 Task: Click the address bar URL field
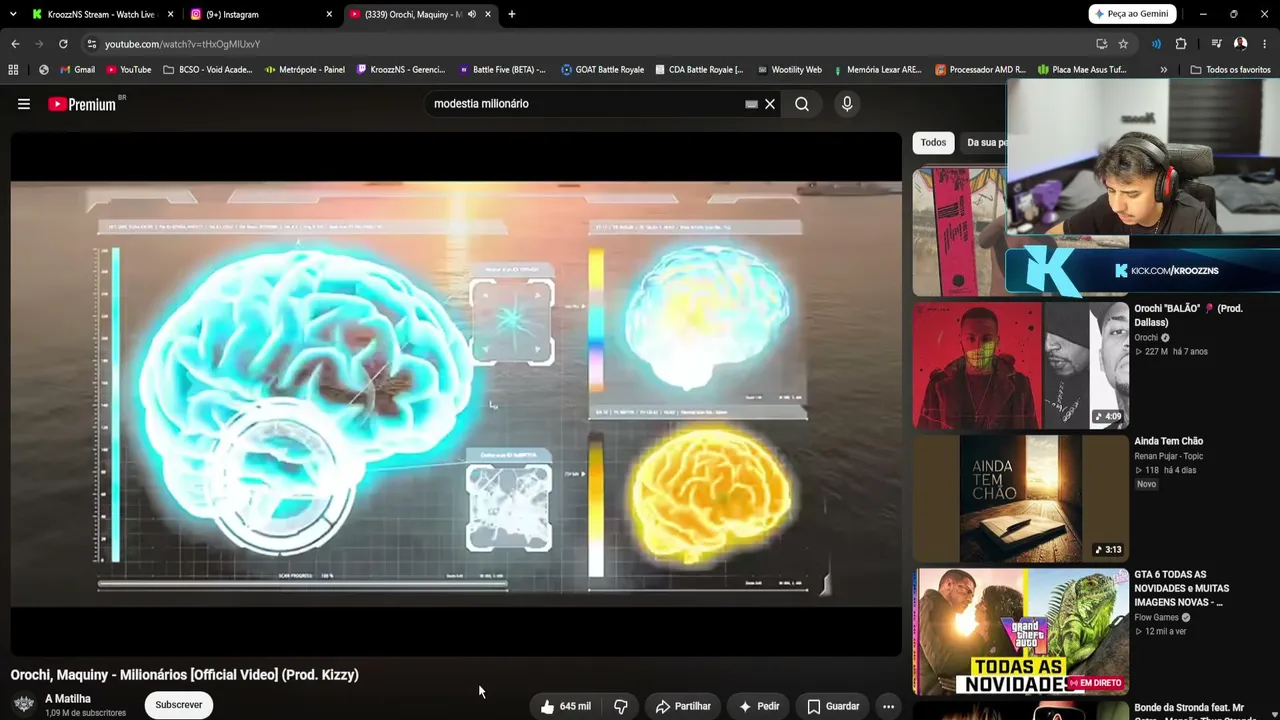tap(590, 44)
